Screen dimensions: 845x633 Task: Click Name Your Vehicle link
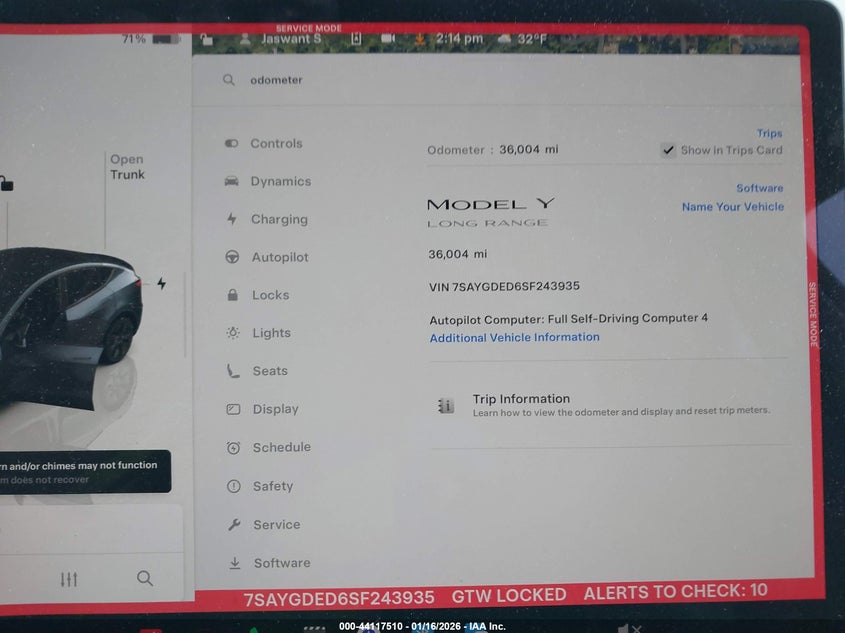(732, 207)
